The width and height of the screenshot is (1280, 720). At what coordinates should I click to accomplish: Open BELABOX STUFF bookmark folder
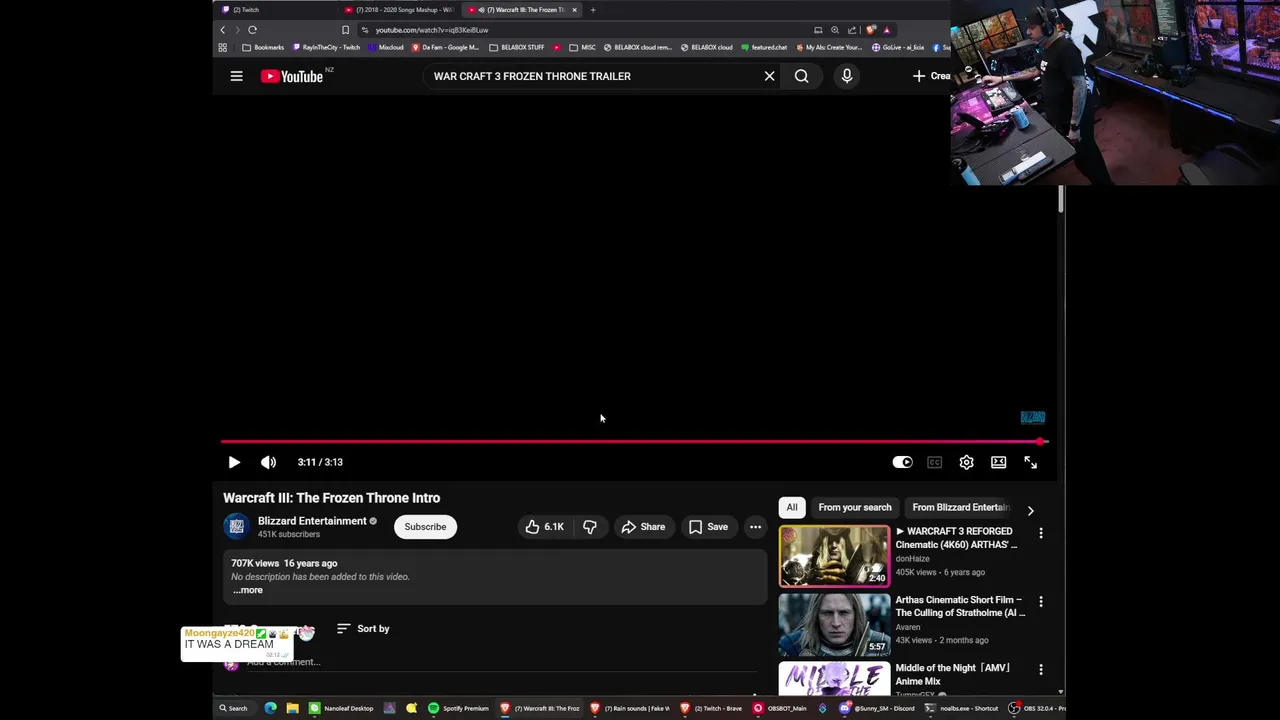point(516,47)
